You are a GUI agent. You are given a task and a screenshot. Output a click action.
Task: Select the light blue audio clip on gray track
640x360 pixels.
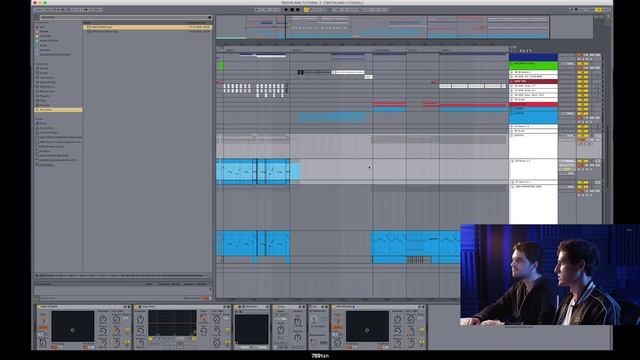[259, 171]
